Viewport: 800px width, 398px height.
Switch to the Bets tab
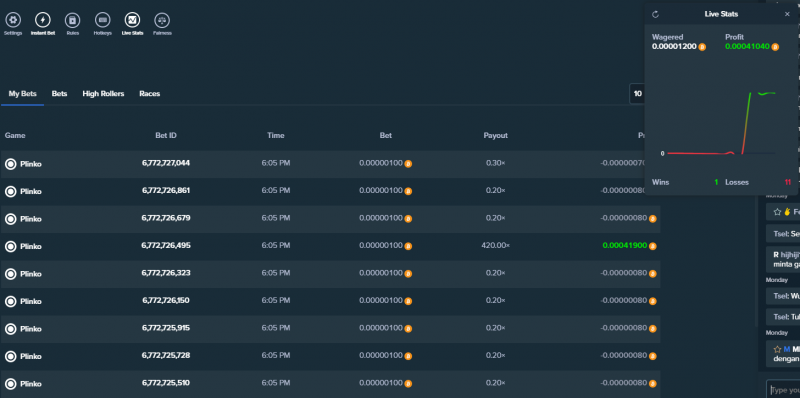(59, 94)
